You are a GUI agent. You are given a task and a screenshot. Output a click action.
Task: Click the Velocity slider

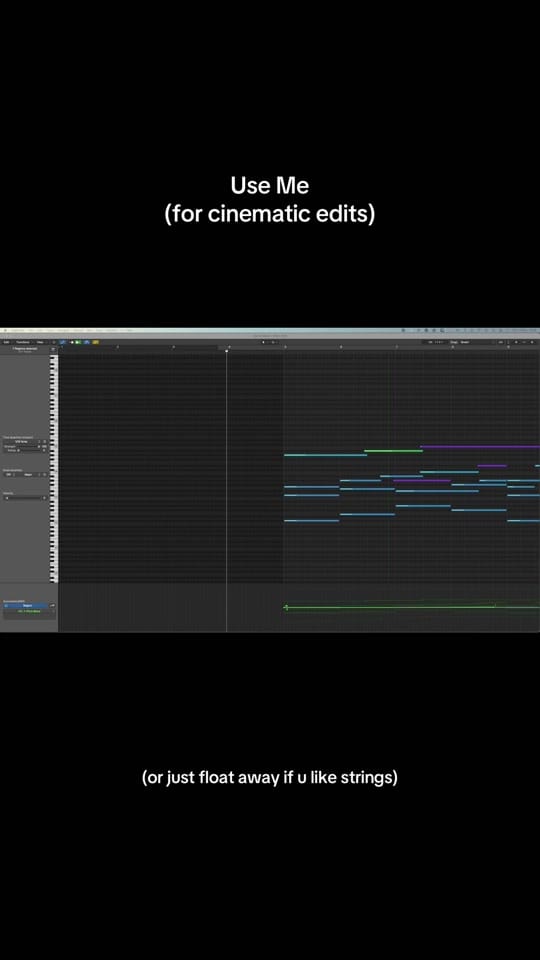tap(23, 498)
